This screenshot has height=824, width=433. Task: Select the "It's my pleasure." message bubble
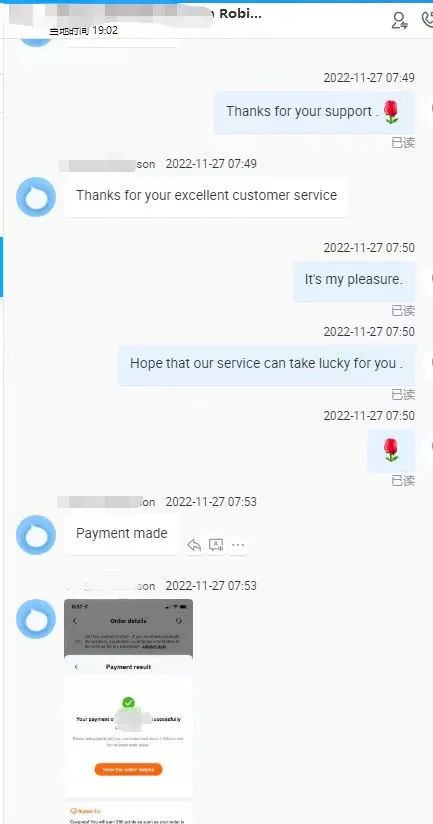coord(354,281)
